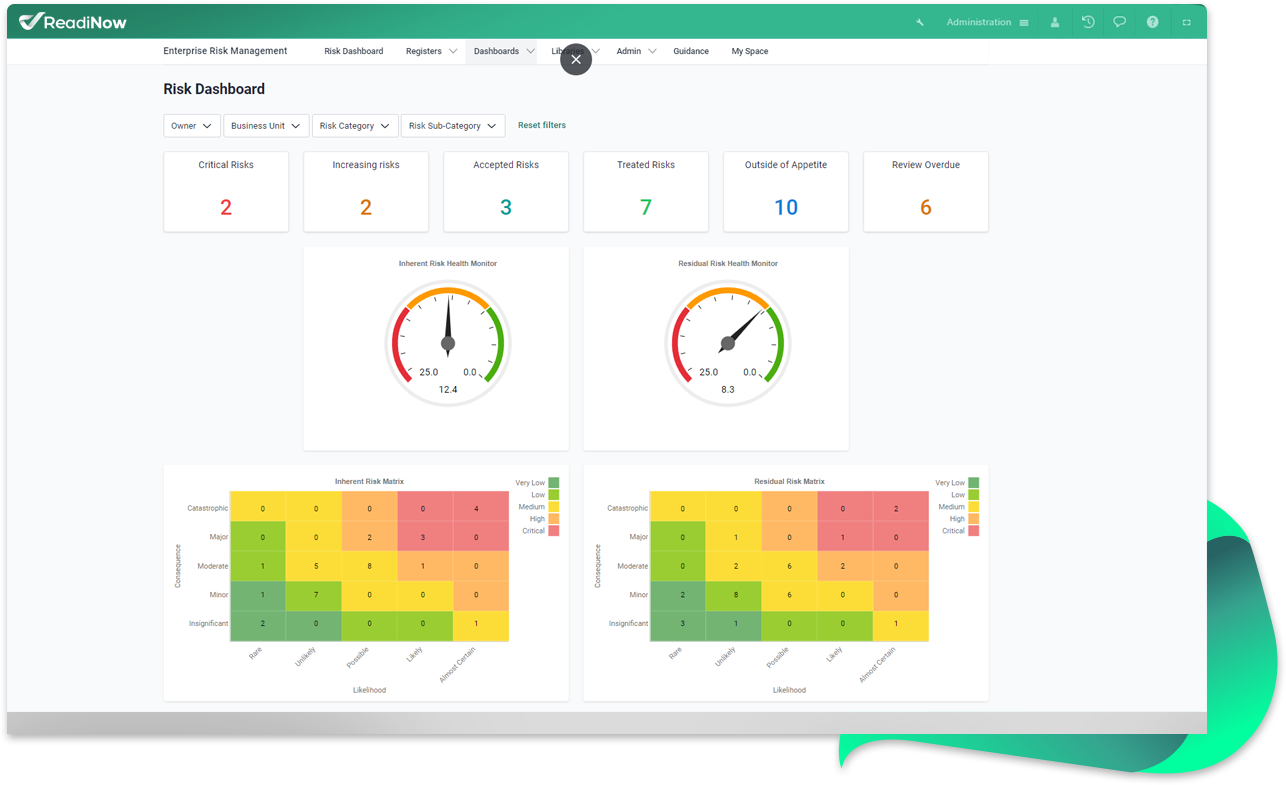Select Inherent matrix legend Critical swatch
Image resolution: width=1286 pixels, height=785 pixels.
pyautogui.click(x=554, y=531)
